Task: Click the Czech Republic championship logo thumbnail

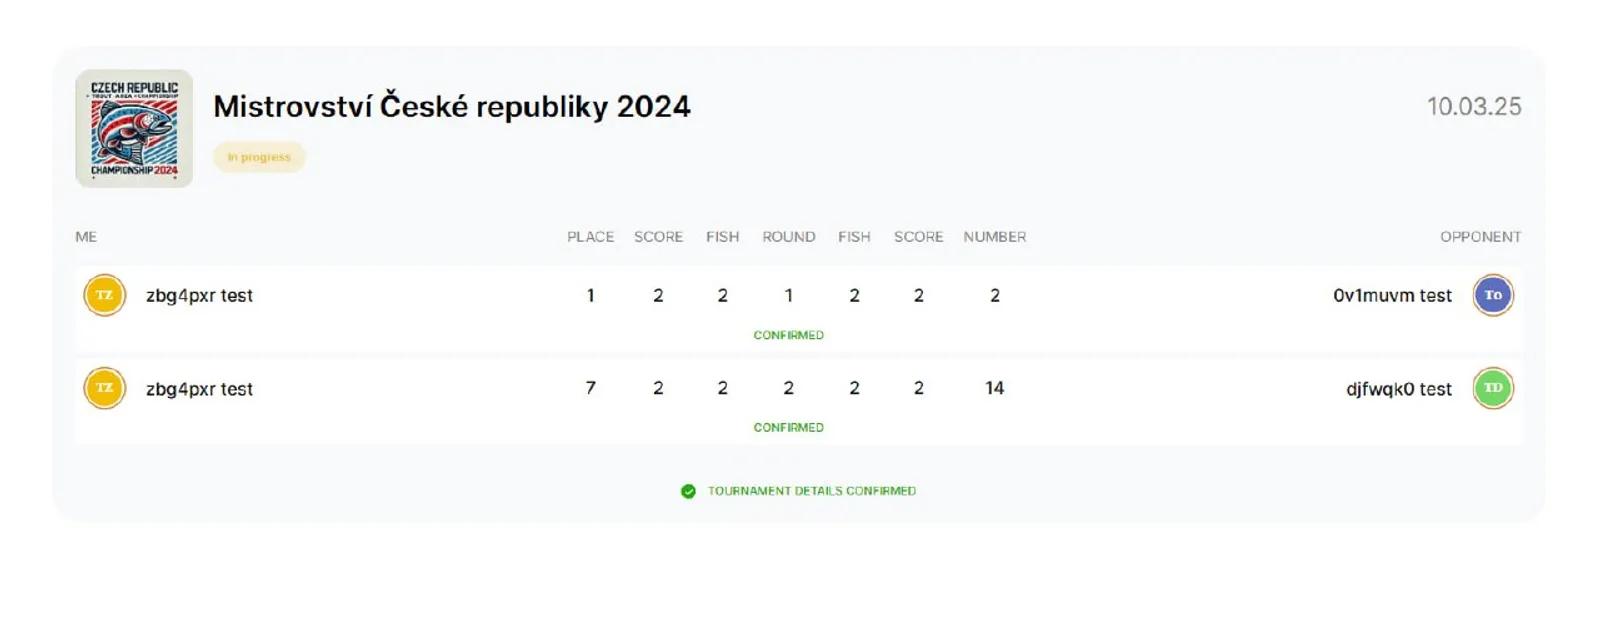Action: pyautogui.click(x=134, y=129)
